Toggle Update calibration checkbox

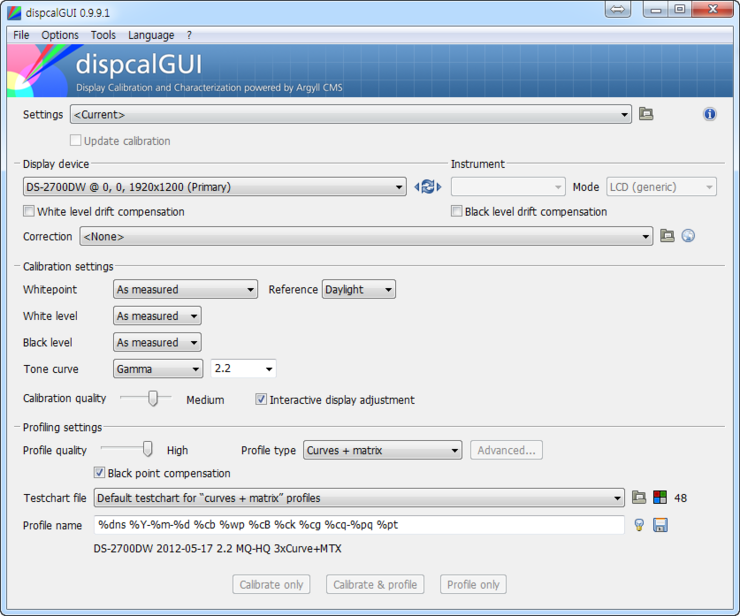click(x=75, y=140)
